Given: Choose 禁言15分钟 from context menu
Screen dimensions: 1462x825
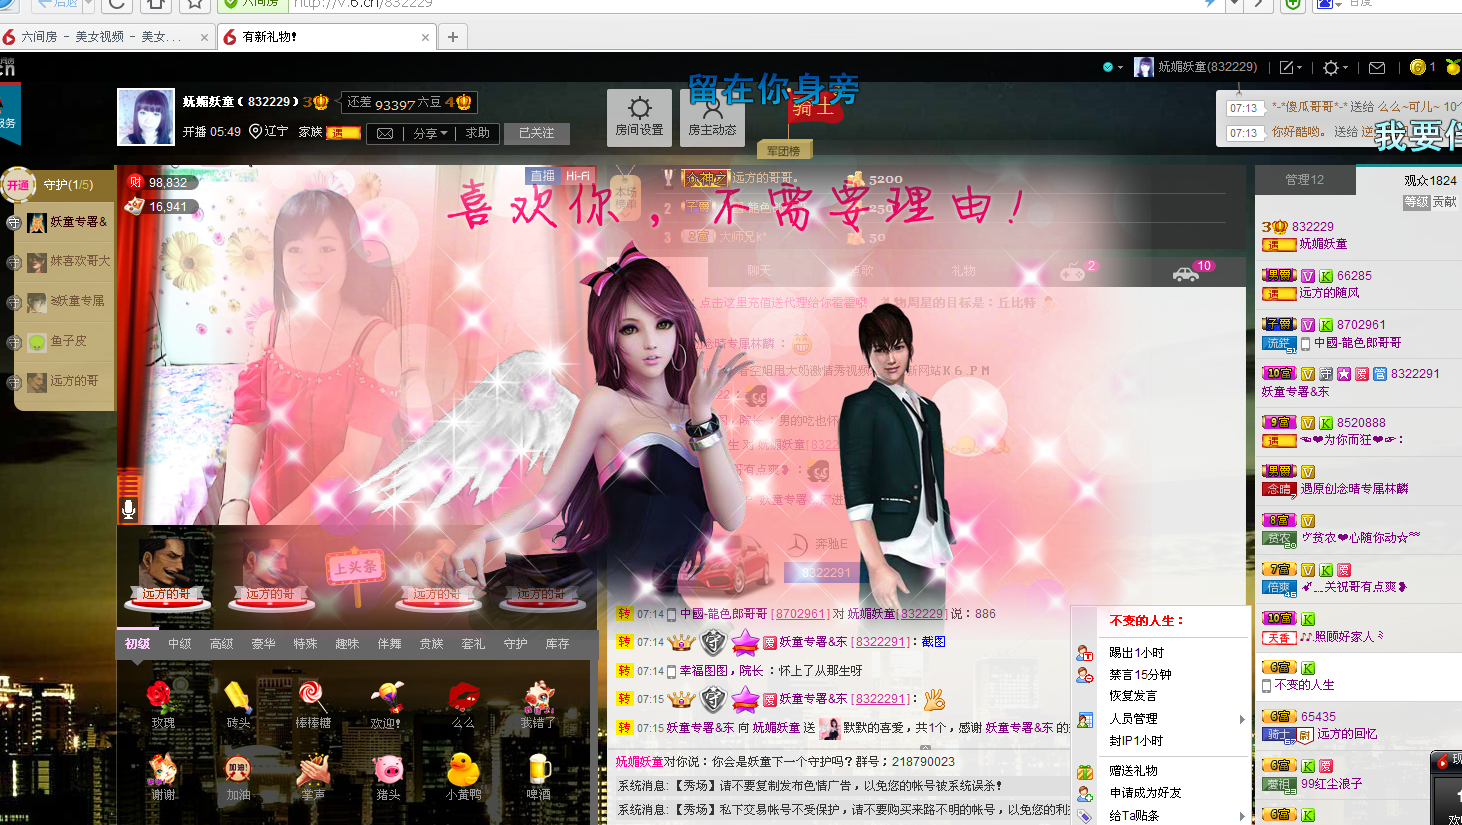Looking at the screenshot, I should 1140,675.
